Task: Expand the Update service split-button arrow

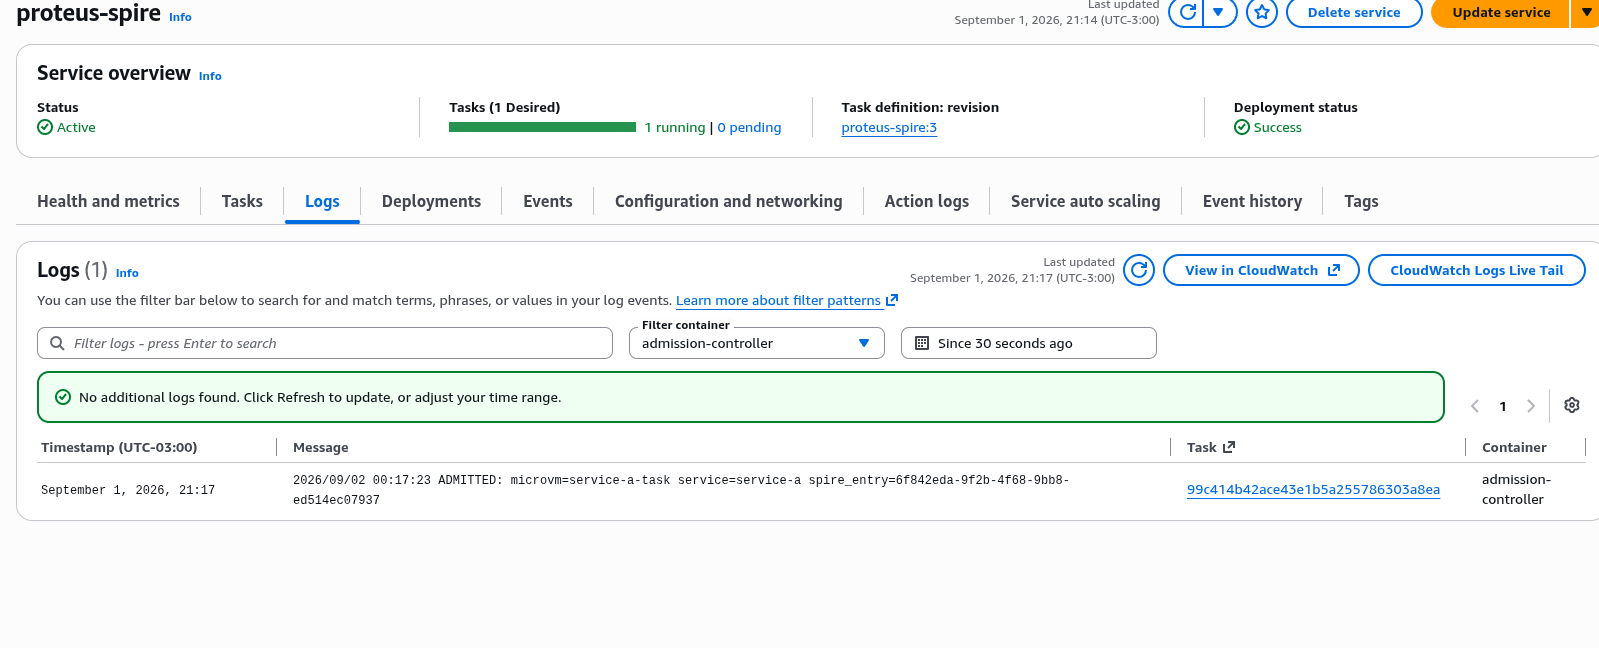Action: tap(1586, 12)
